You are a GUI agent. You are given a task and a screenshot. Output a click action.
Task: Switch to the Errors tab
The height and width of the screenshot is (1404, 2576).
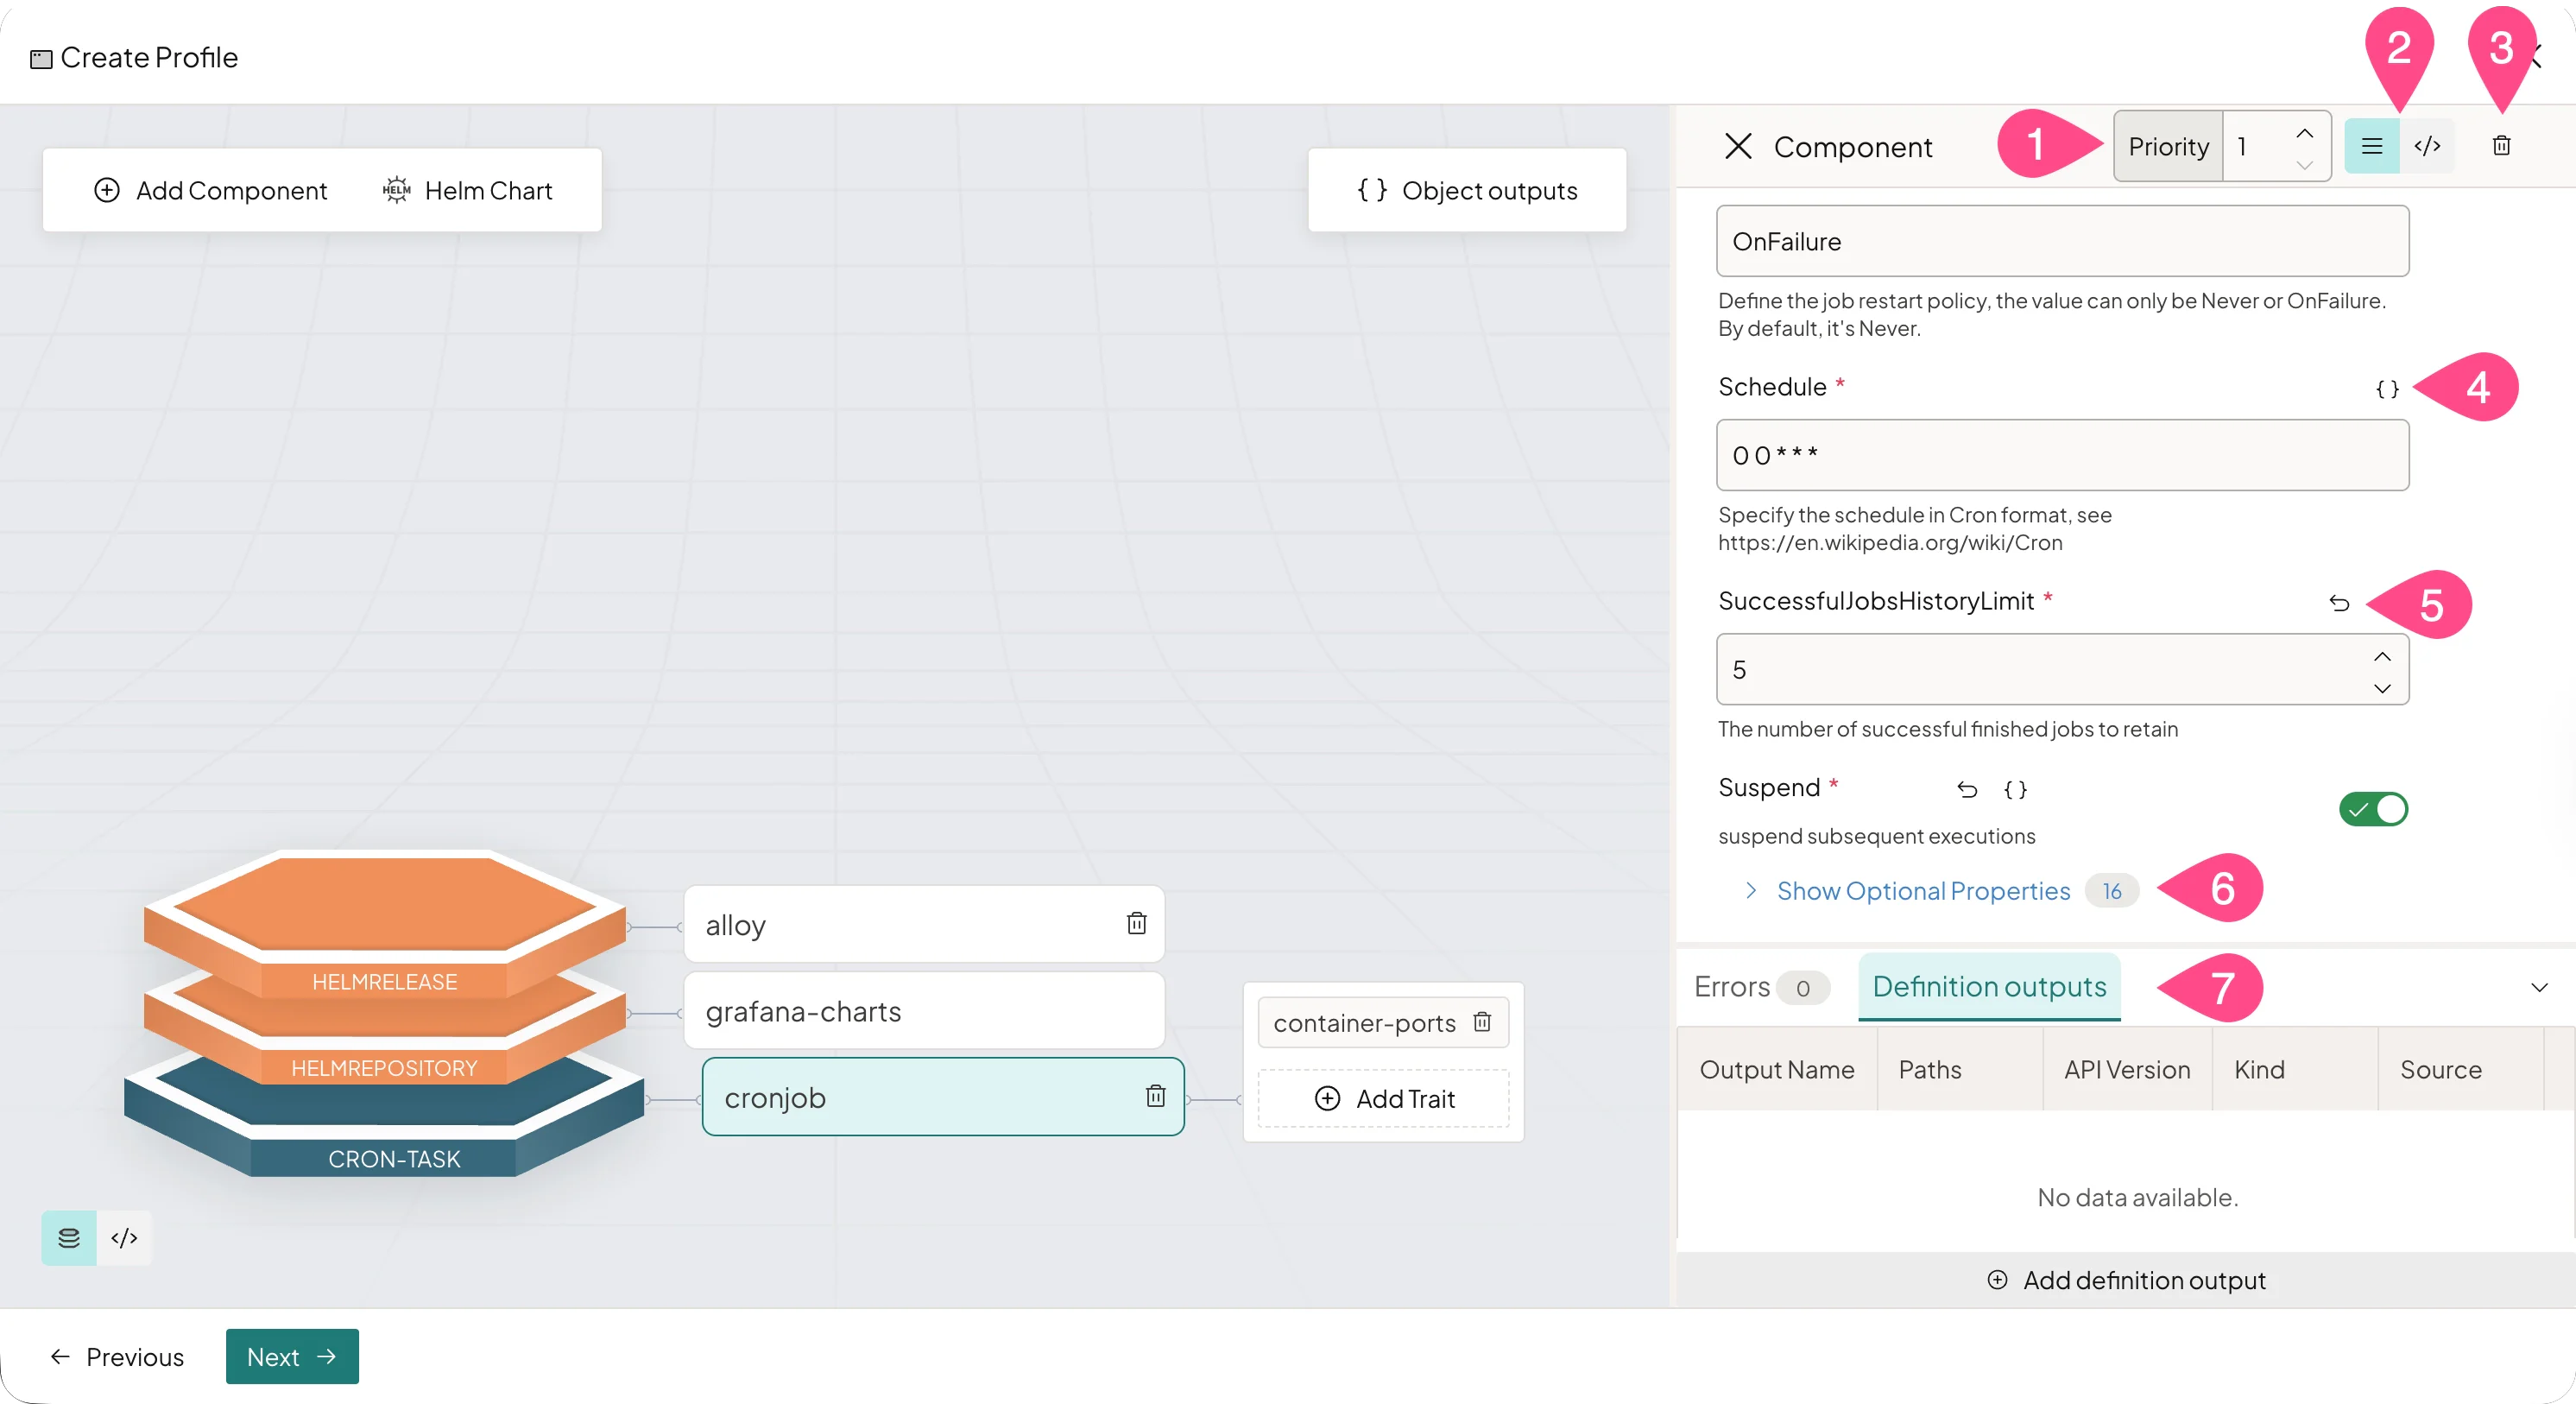[1733, 987]
